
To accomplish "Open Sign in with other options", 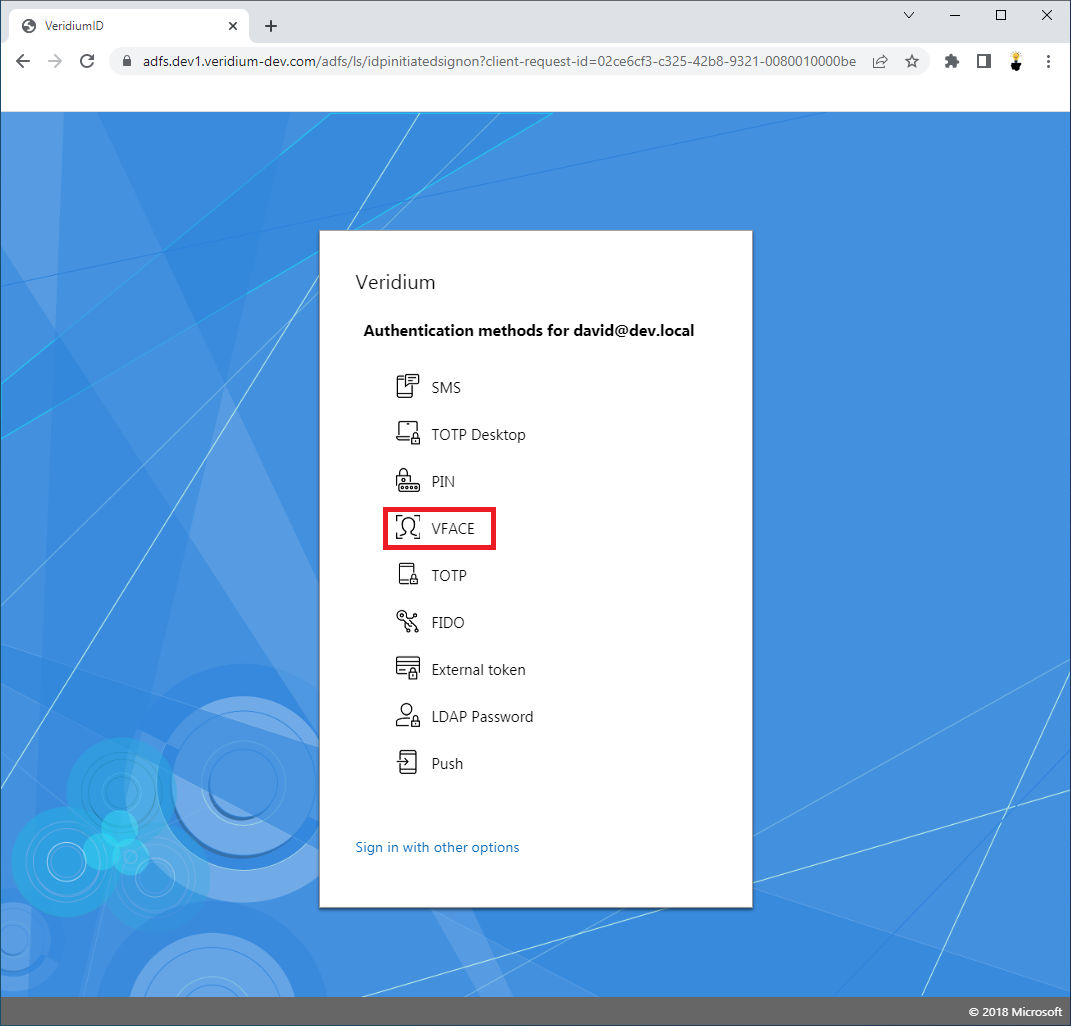I will (437, 847).
